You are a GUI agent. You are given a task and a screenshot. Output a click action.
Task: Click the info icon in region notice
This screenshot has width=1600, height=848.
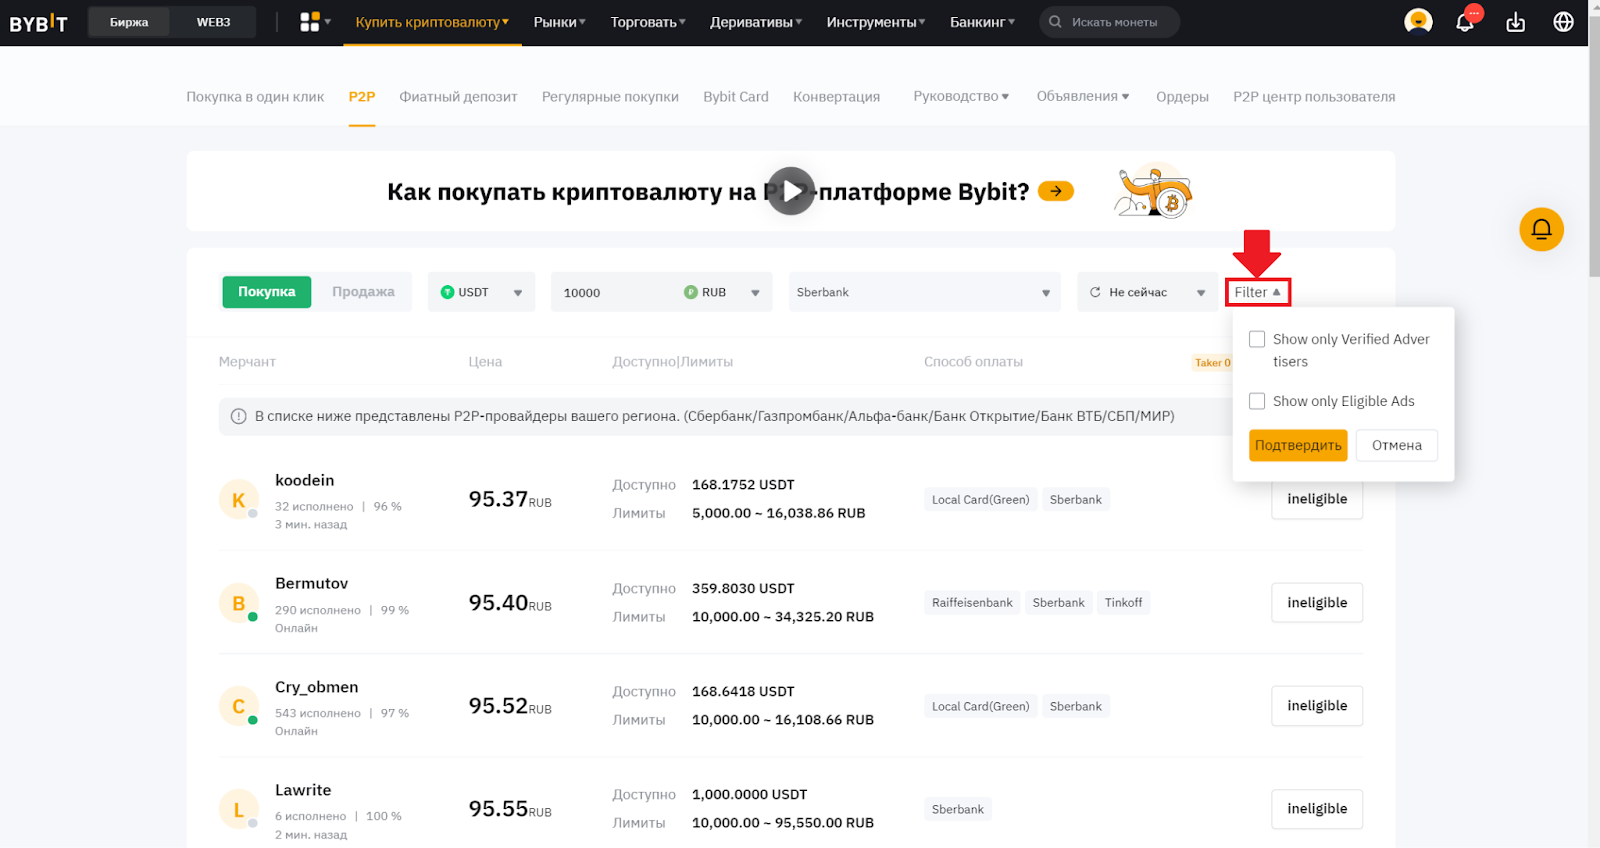[x=238, y=416]
